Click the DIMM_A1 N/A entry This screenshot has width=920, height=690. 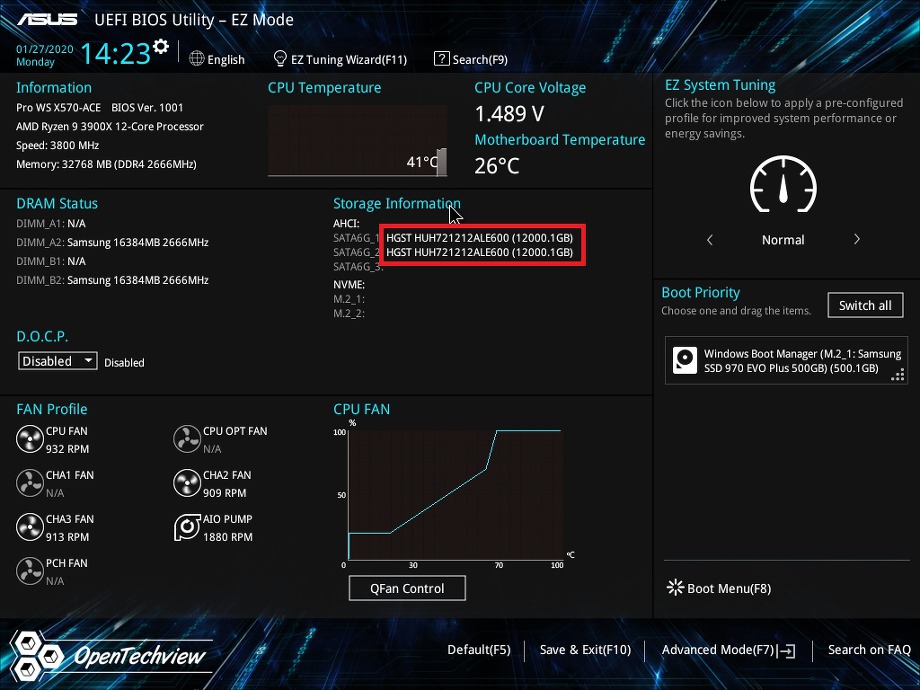(x=51, y=224)
